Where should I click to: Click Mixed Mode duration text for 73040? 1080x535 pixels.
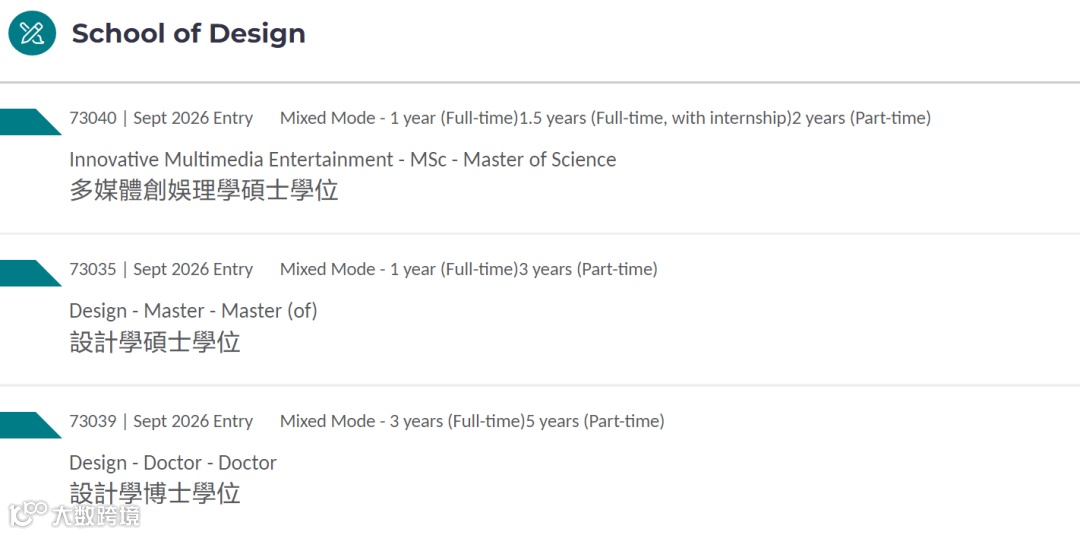pyautogui.click(x=605, y=118)
